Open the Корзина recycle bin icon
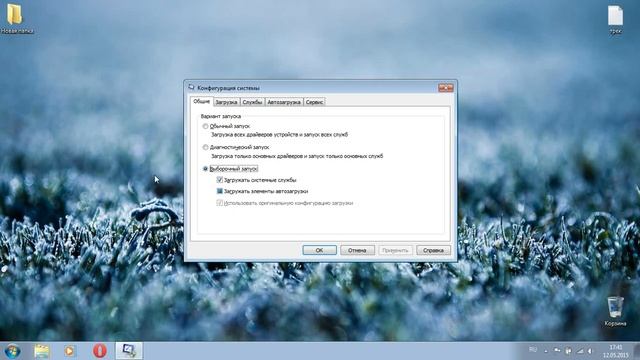This screenshot has width=640, height=360. [615, 311]
